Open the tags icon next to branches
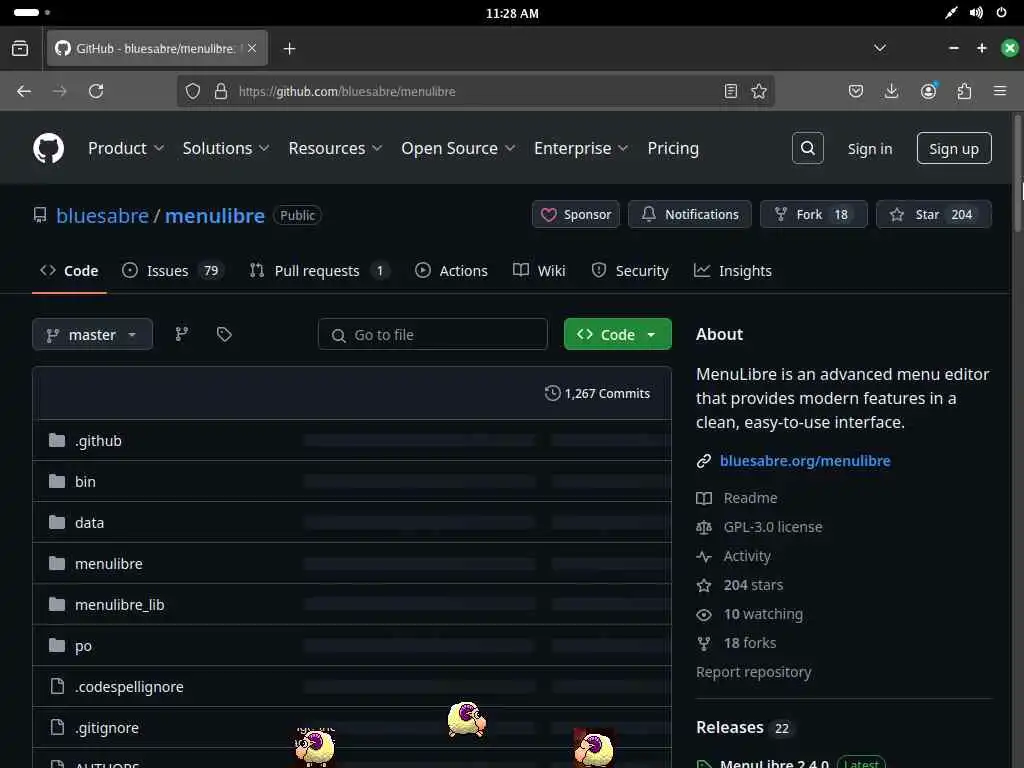 pos(224,334)
